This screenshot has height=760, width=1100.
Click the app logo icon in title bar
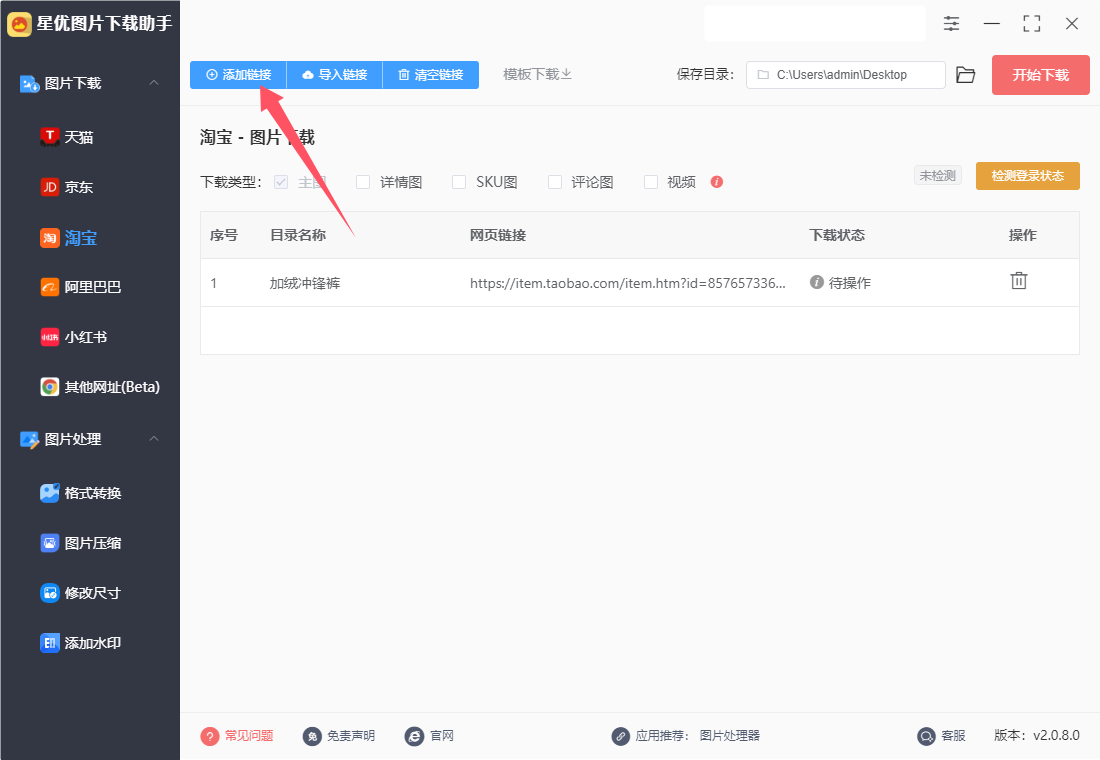[x=20, y=24]
